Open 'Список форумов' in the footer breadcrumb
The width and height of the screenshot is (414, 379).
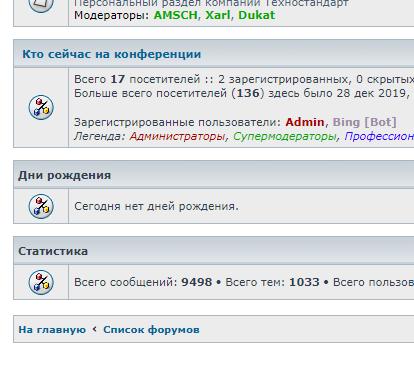click(151, 330)
